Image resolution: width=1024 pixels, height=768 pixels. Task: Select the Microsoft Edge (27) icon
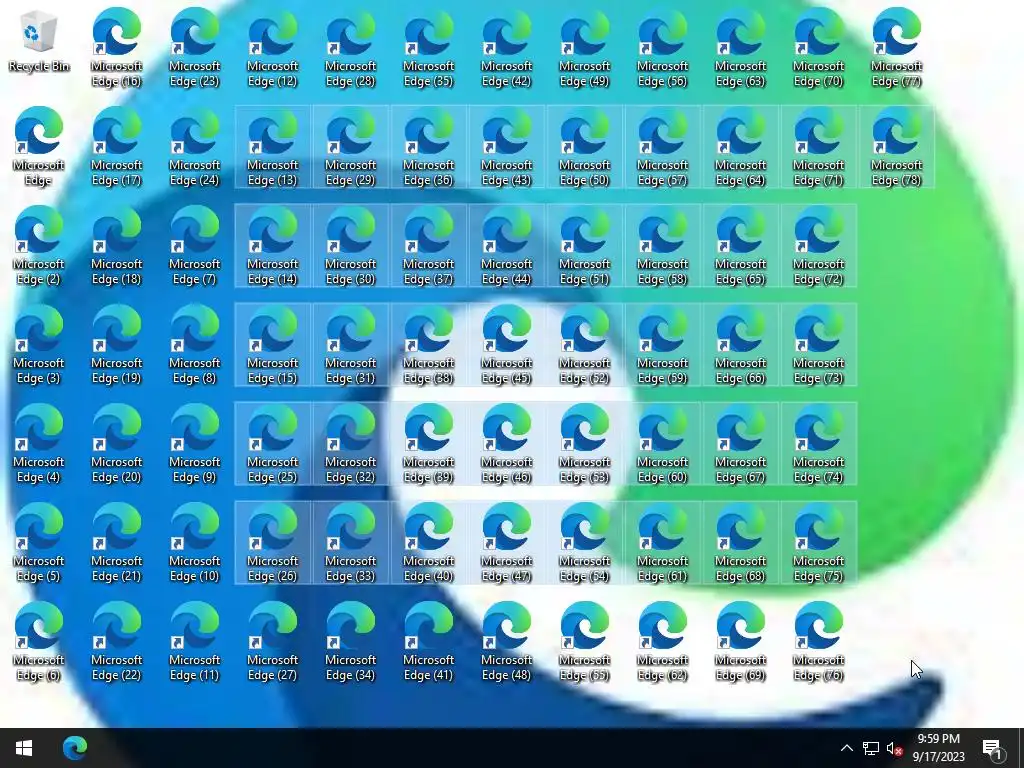click(272, 643)
